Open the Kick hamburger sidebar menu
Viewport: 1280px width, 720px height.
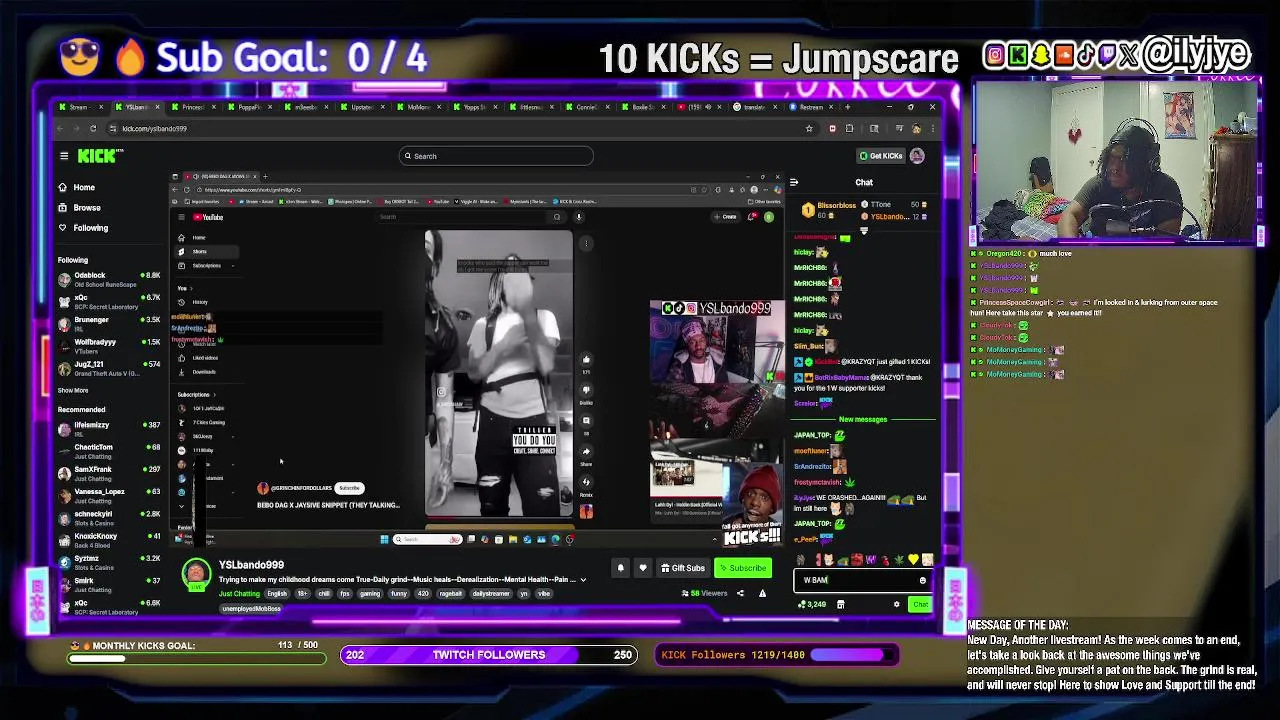(x=64, y=156)
